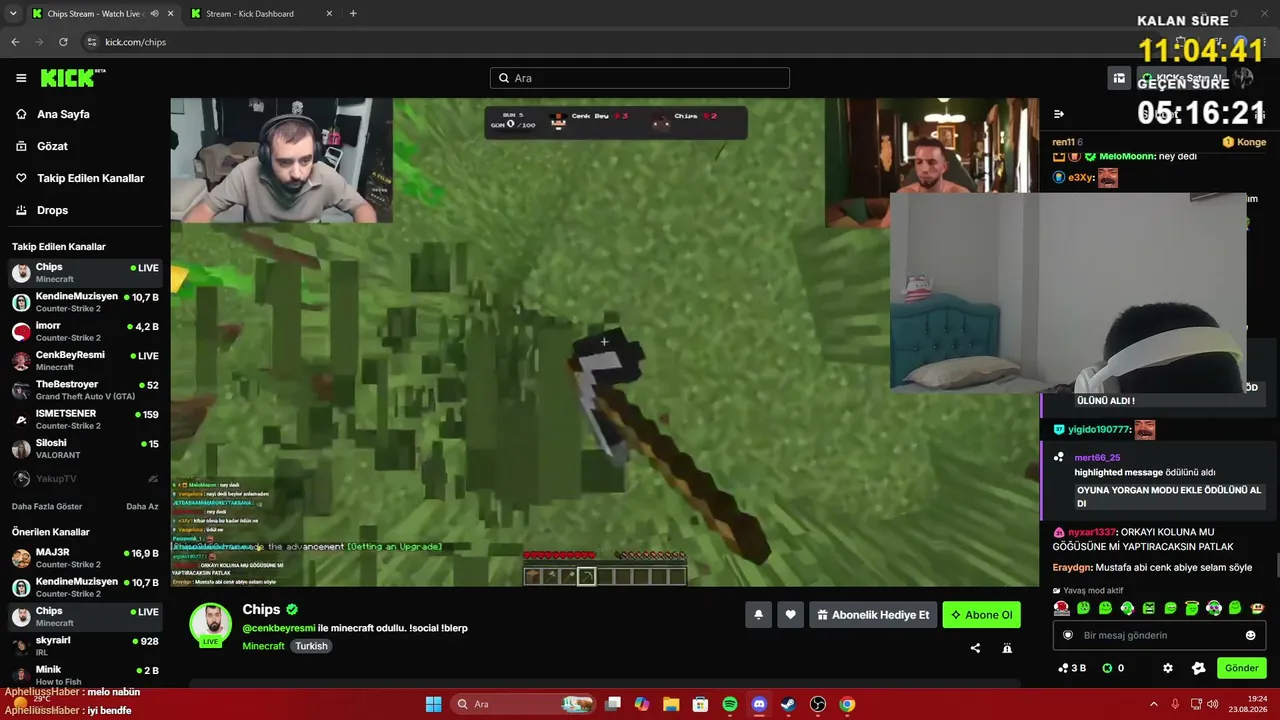This screenshot has height=720, width=1280.
Task: Open the Minecraft category link under Chips
Action: click(263, 646)
